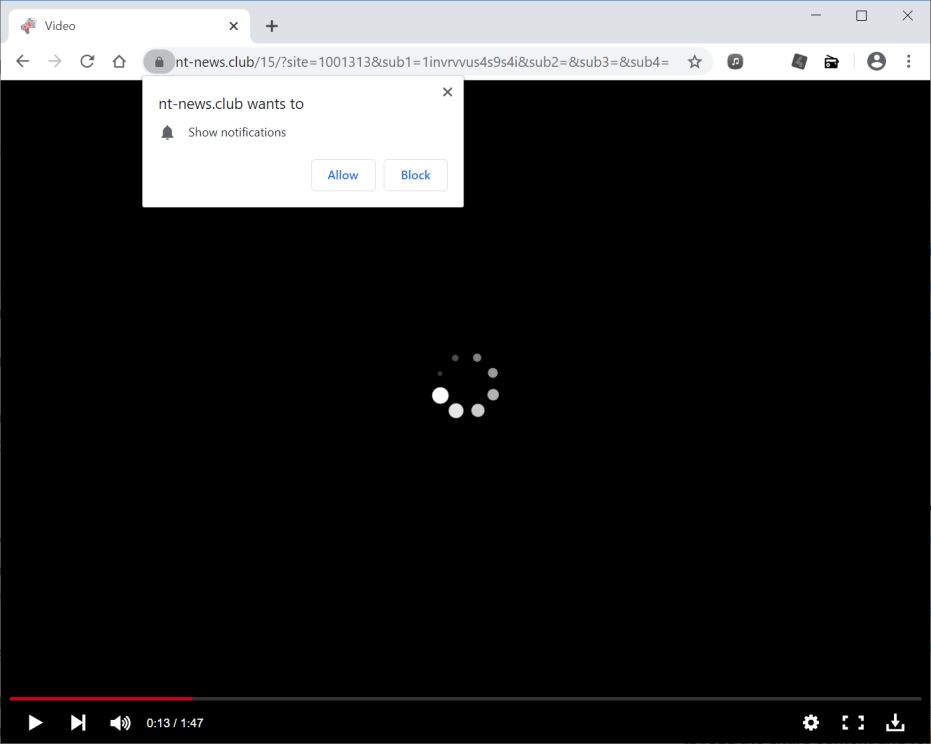931x744 pixels.
Task: Open Chrome's three-dot menu
Action: tap(908, 61)
